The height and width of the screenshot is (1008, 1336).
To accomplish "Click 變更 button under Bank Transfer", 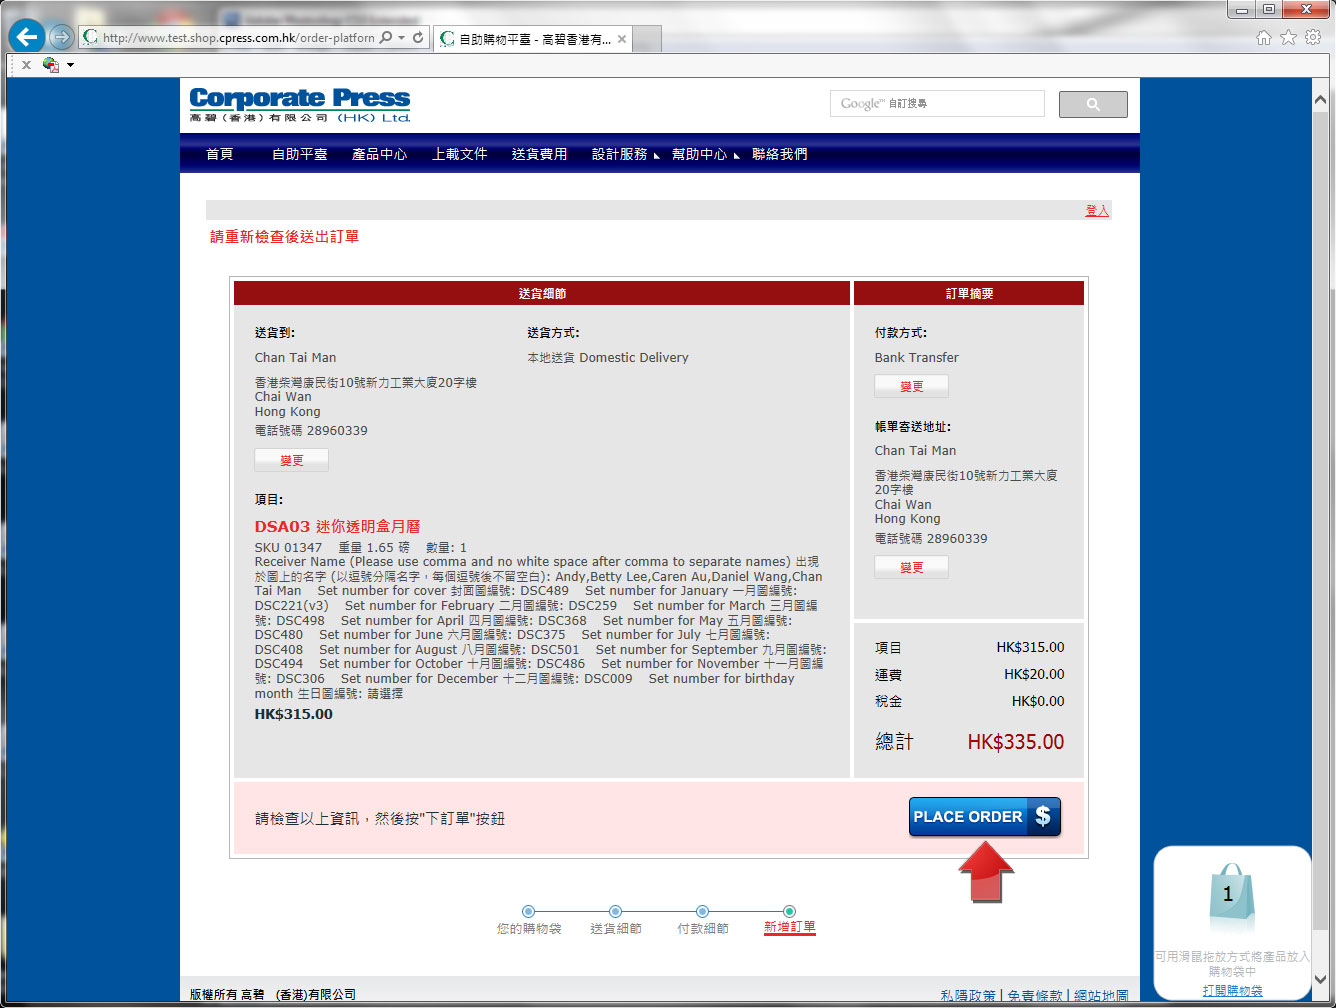I will point(911,386).
